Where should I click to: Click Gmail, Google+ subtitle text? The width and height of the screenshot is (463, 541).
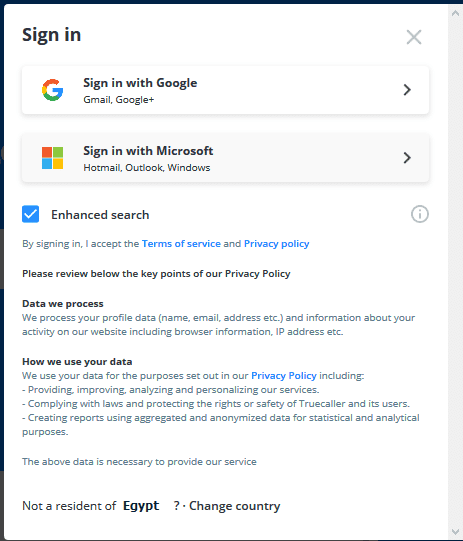point(119,100)
